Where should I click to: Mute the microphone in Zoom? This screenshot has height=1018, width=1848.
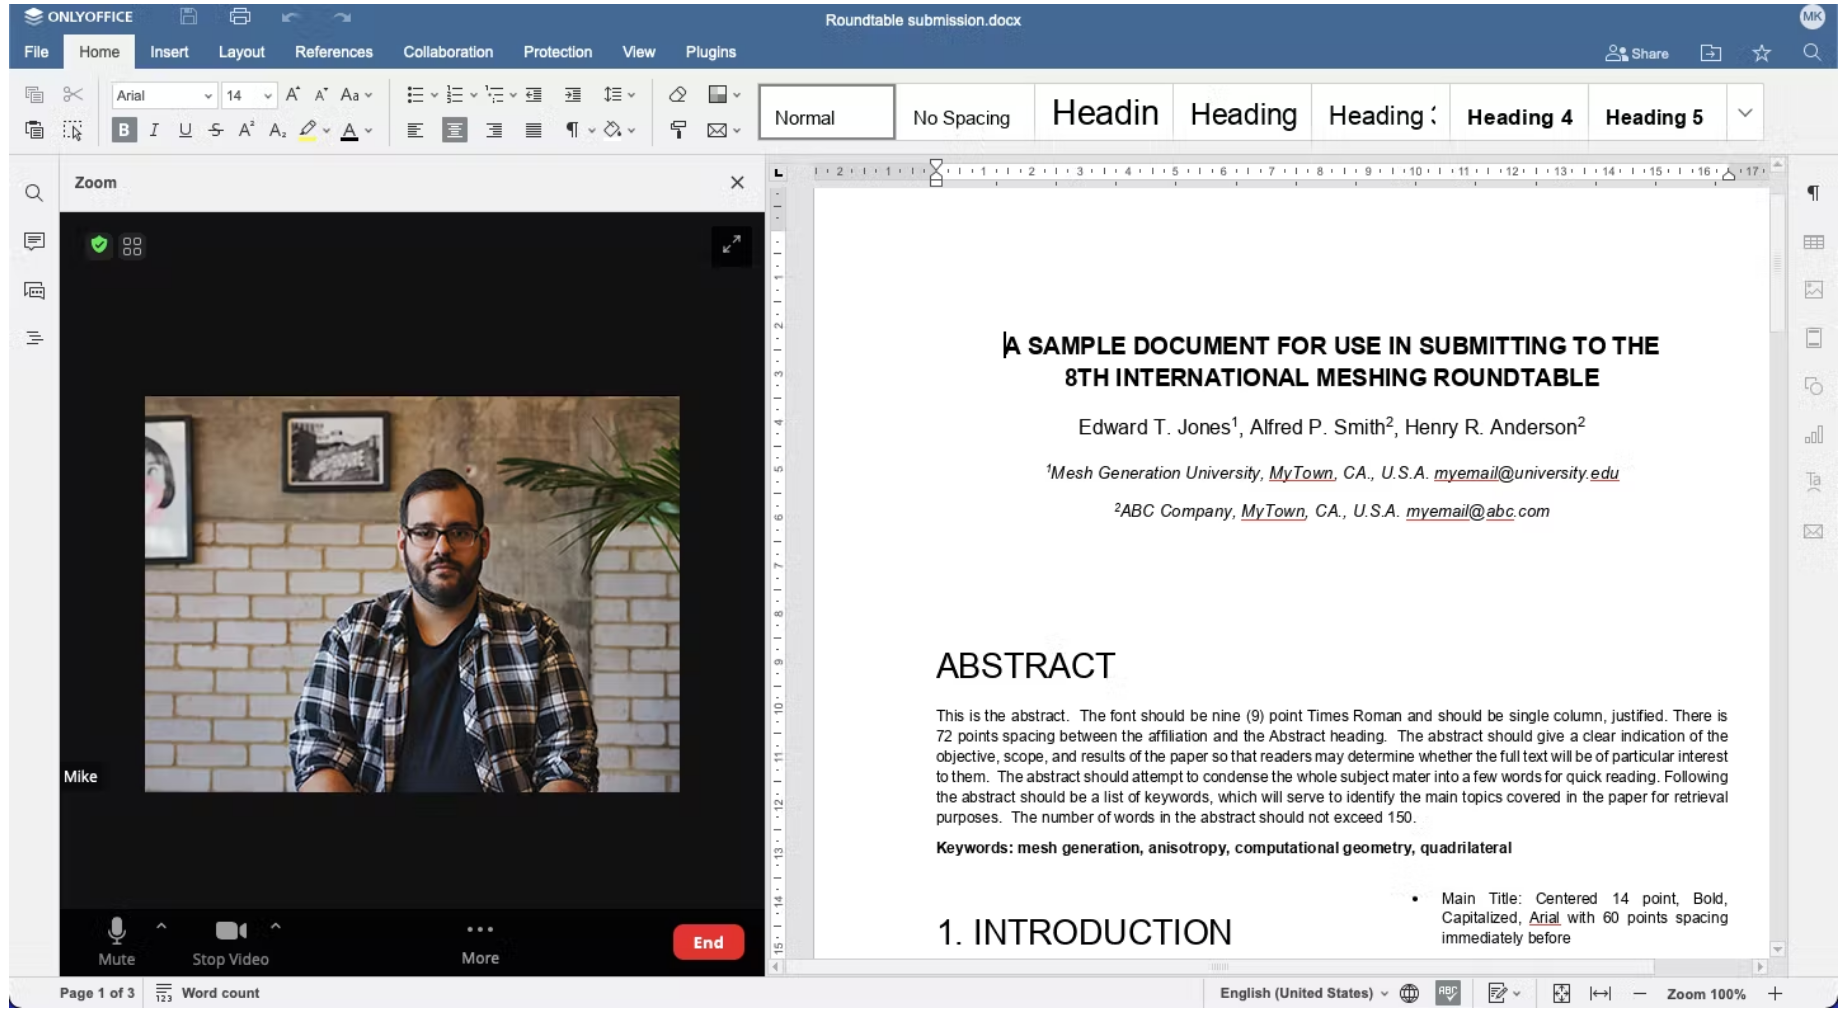(x=116, y=941)
